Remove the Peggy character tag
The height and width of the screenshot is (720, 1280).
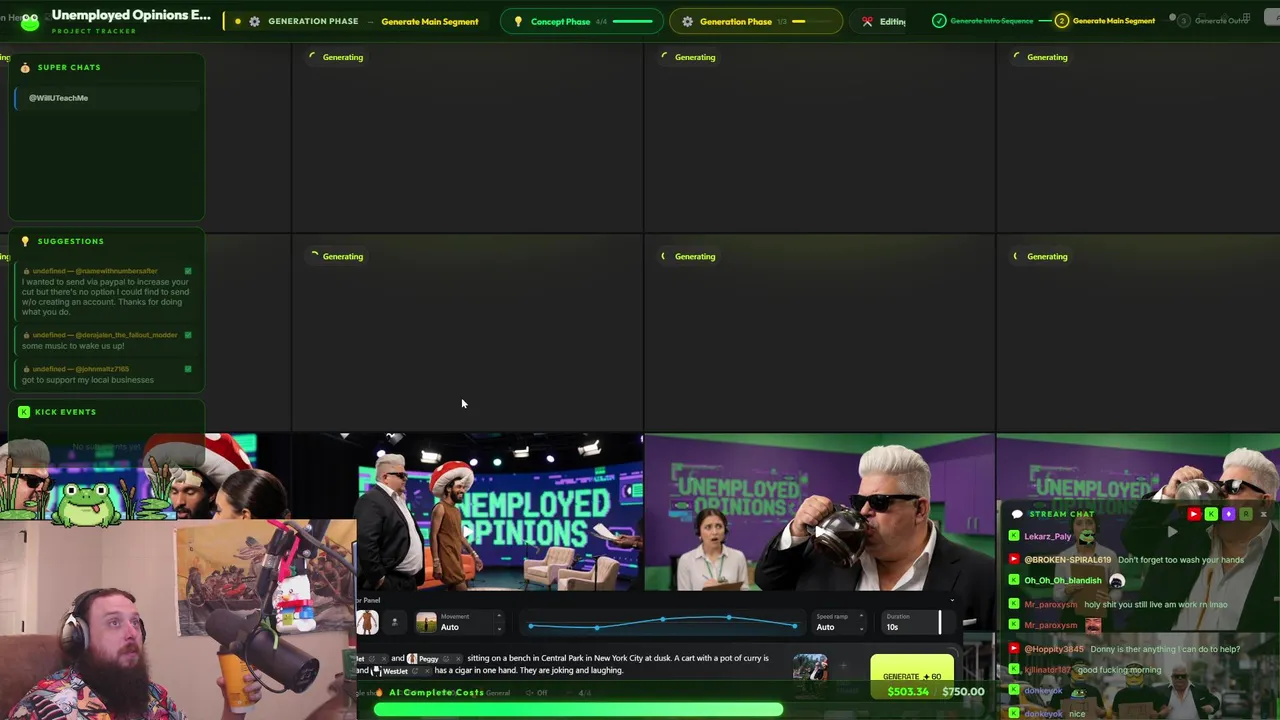click(x=459, y=659)
